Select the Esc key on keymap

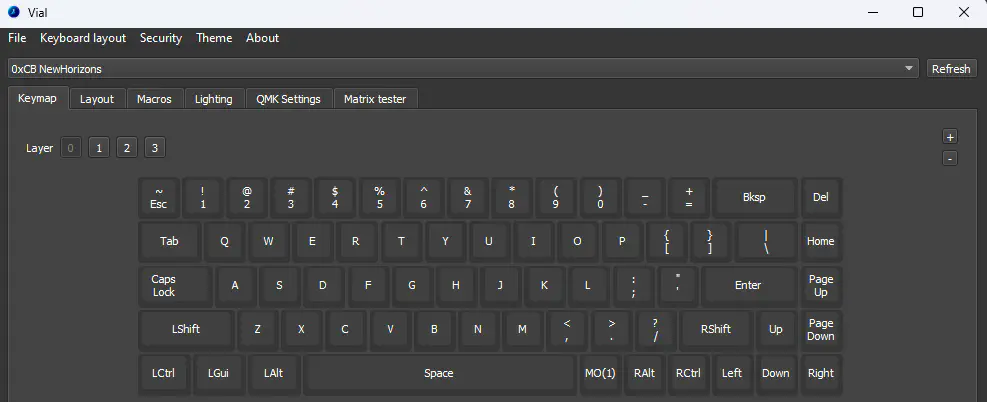[x=159, y=197]
